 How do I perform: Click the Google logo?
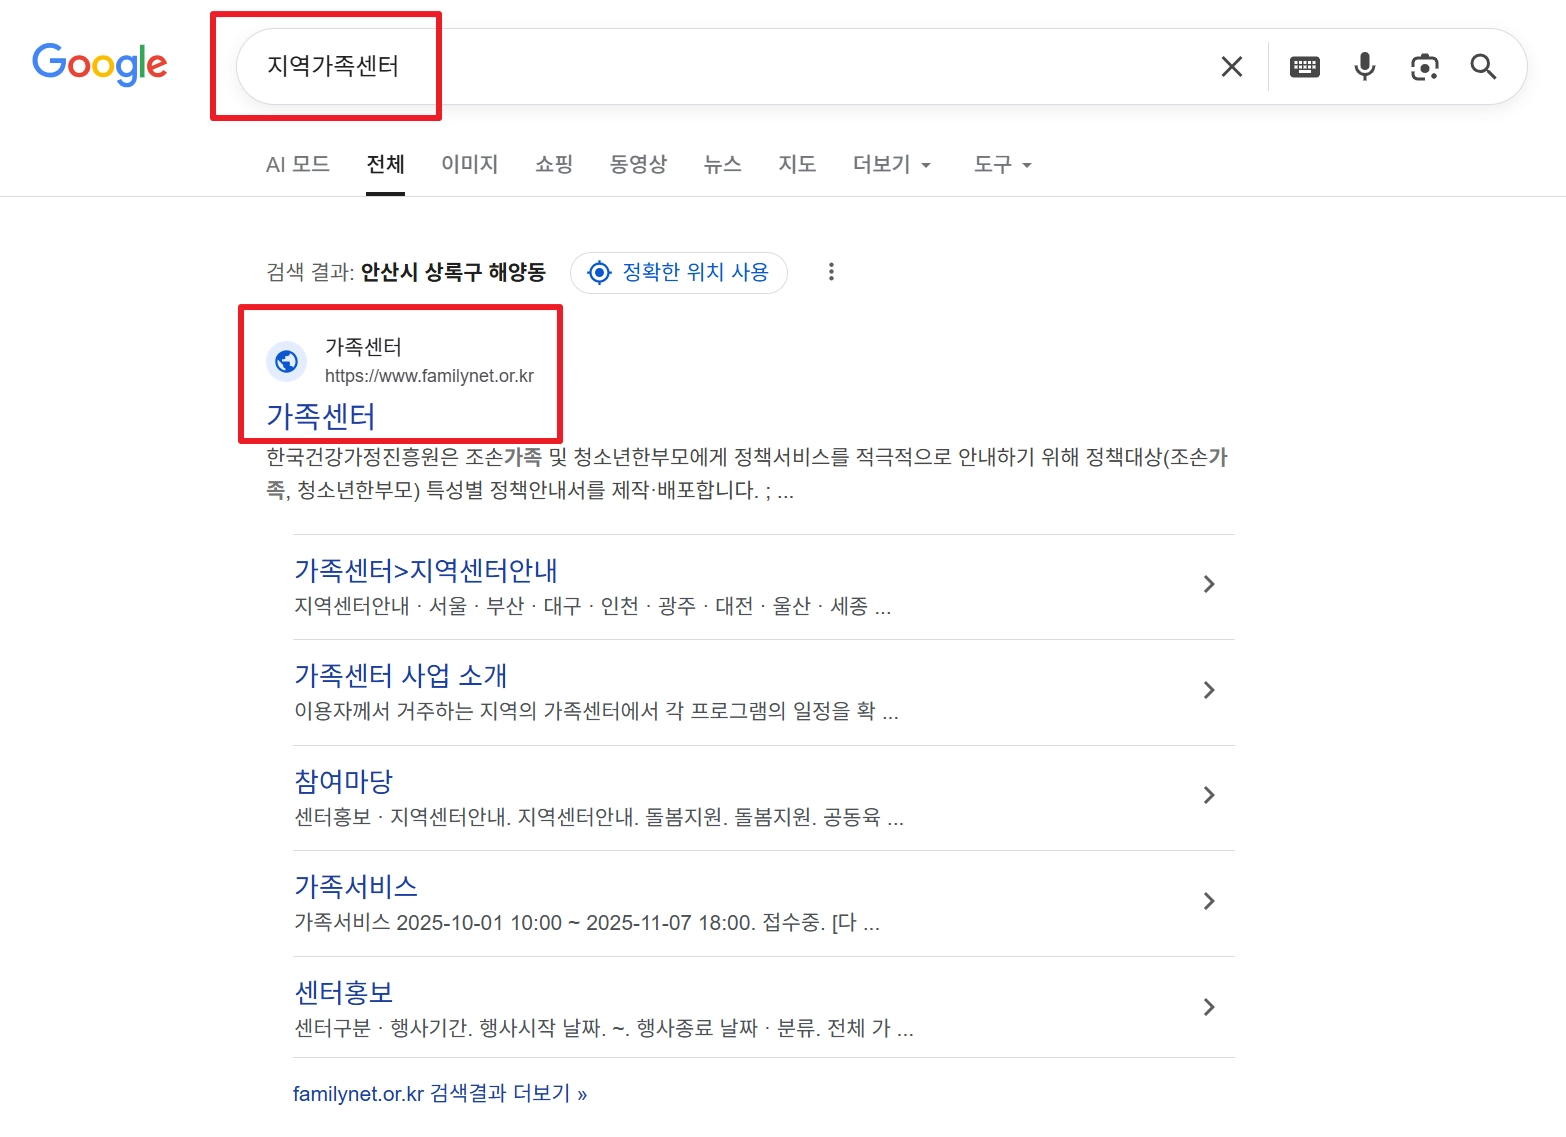pyautogui.click(x=99, y=64)
